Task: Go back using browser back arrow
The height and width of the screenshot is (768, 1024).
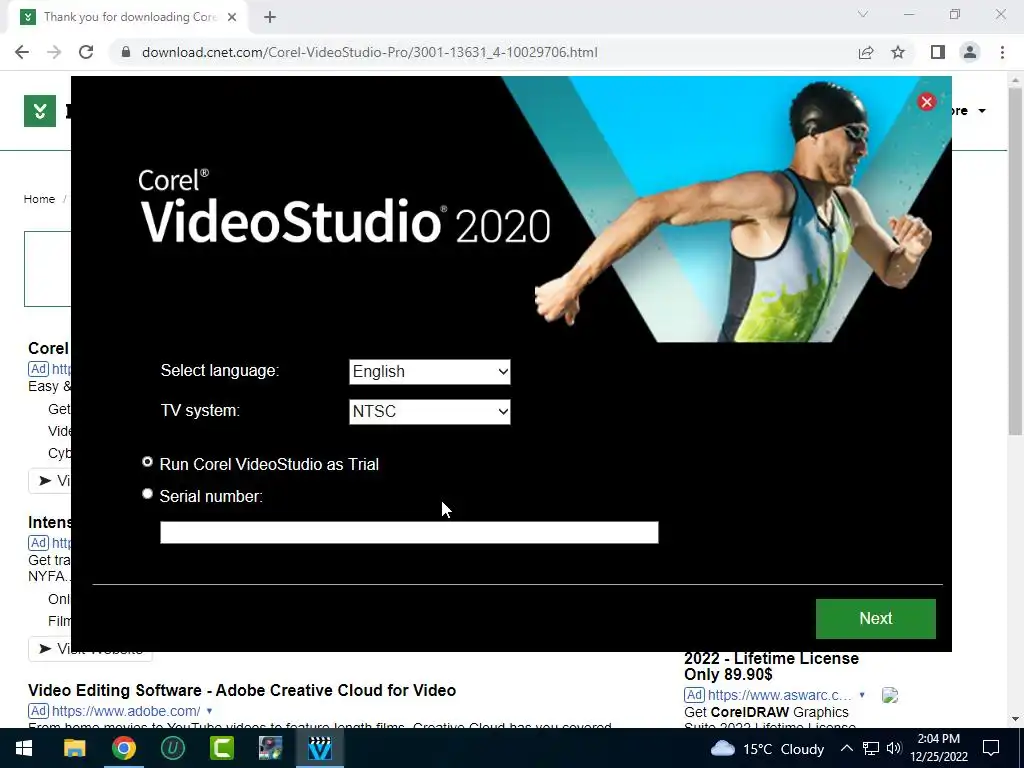Action: pos(22,52)
